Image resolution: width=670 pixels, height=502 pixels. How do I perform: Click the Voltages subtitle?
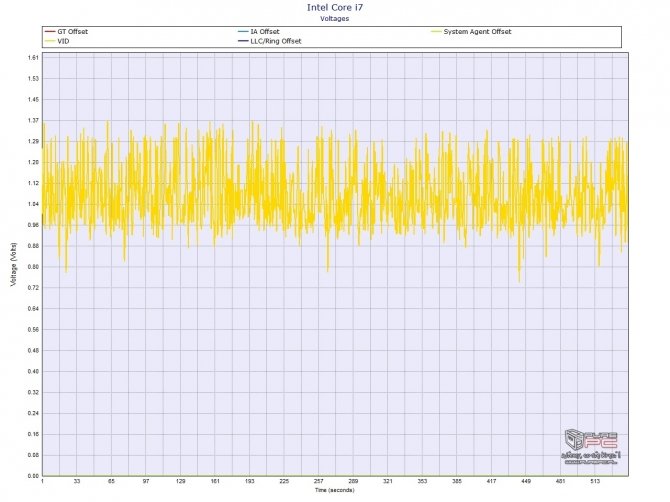tap(335, 19)
